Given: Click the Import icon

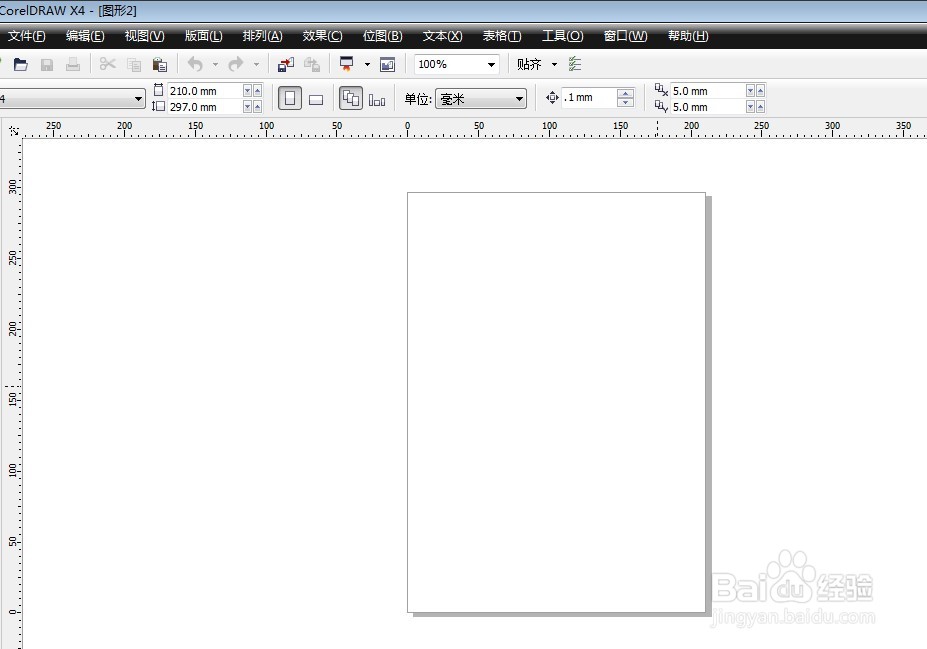Looking at the screenshot, I should pos(283,63).
